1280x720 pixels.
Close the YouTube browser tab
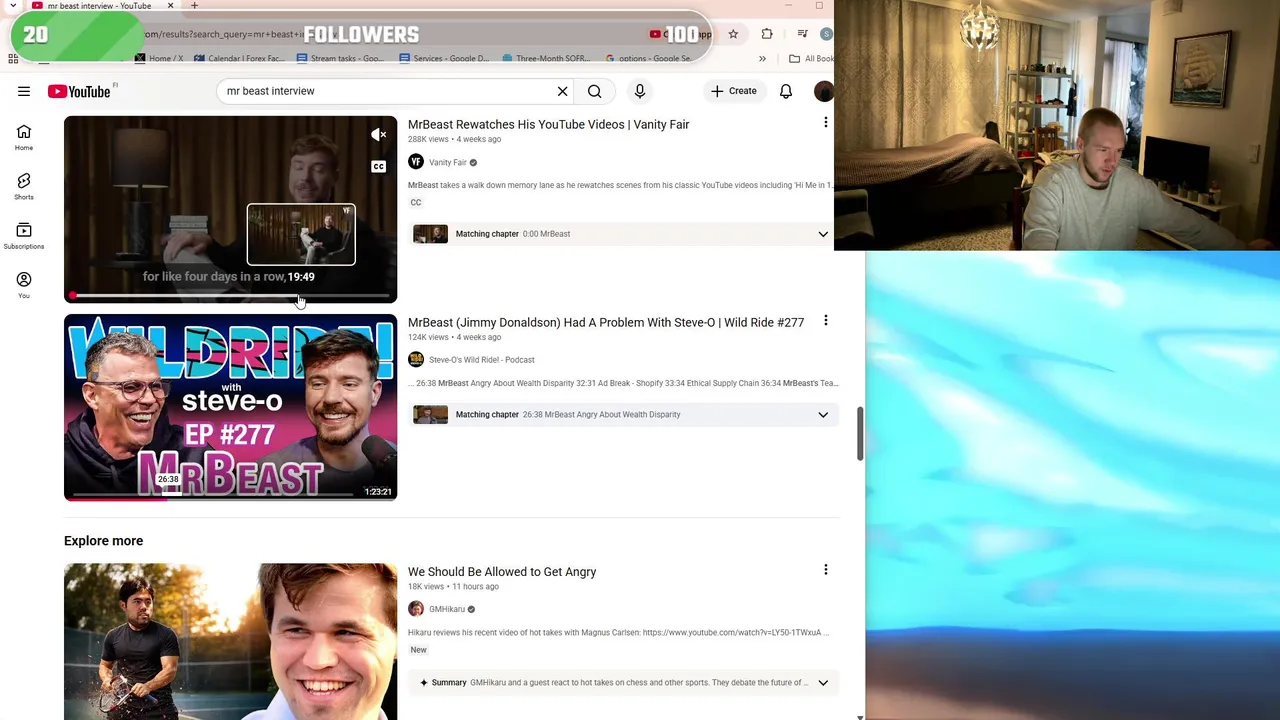[x=170, y=6]
